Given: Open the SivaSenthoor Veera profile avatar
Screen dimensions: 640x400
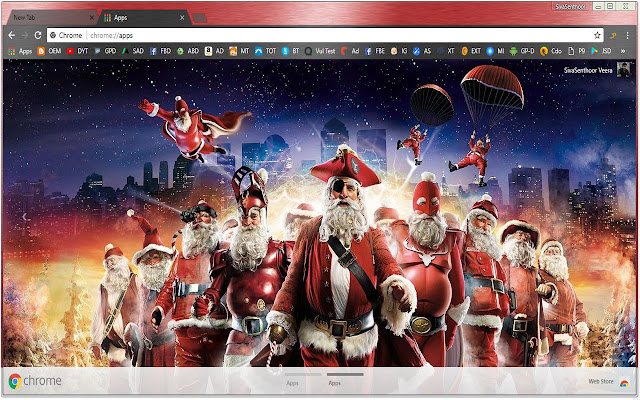Looking at the screenshot, I should (x=624, y=70).
